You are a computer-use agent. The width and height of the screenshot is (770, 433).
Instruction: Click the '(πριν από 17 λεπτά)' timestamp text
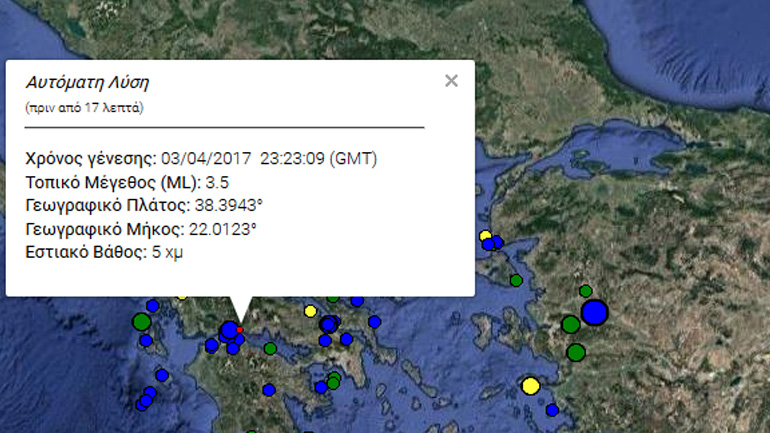click(84, 108)
